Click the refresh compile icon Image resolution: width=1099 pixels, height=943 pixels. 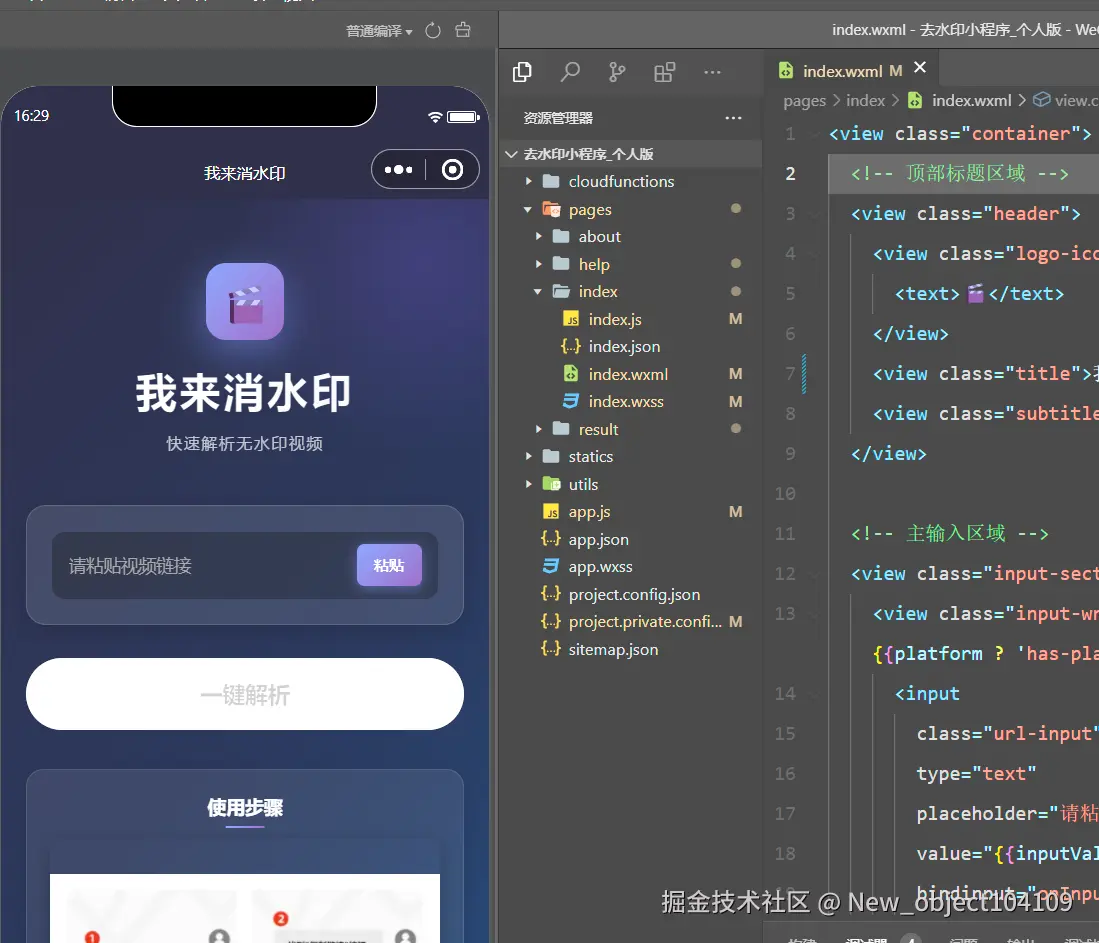coord(433,31)
